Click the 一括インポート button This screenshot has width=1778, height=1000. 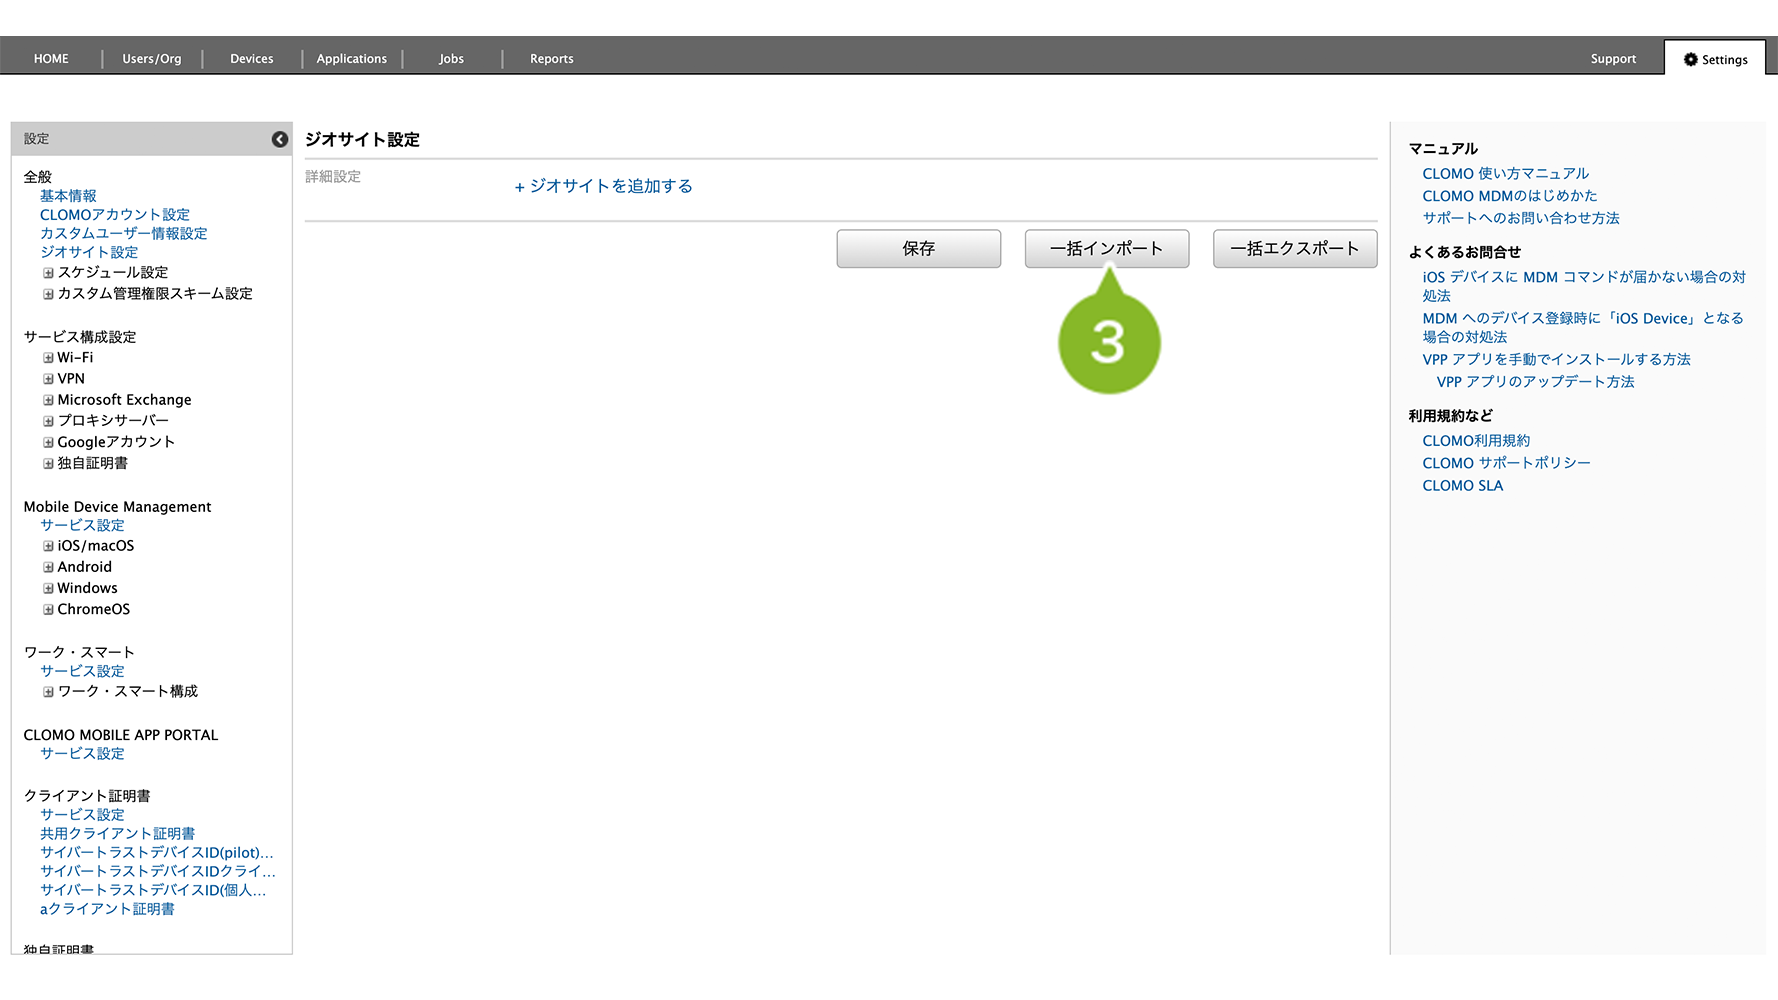click(x=1106, y=249)
